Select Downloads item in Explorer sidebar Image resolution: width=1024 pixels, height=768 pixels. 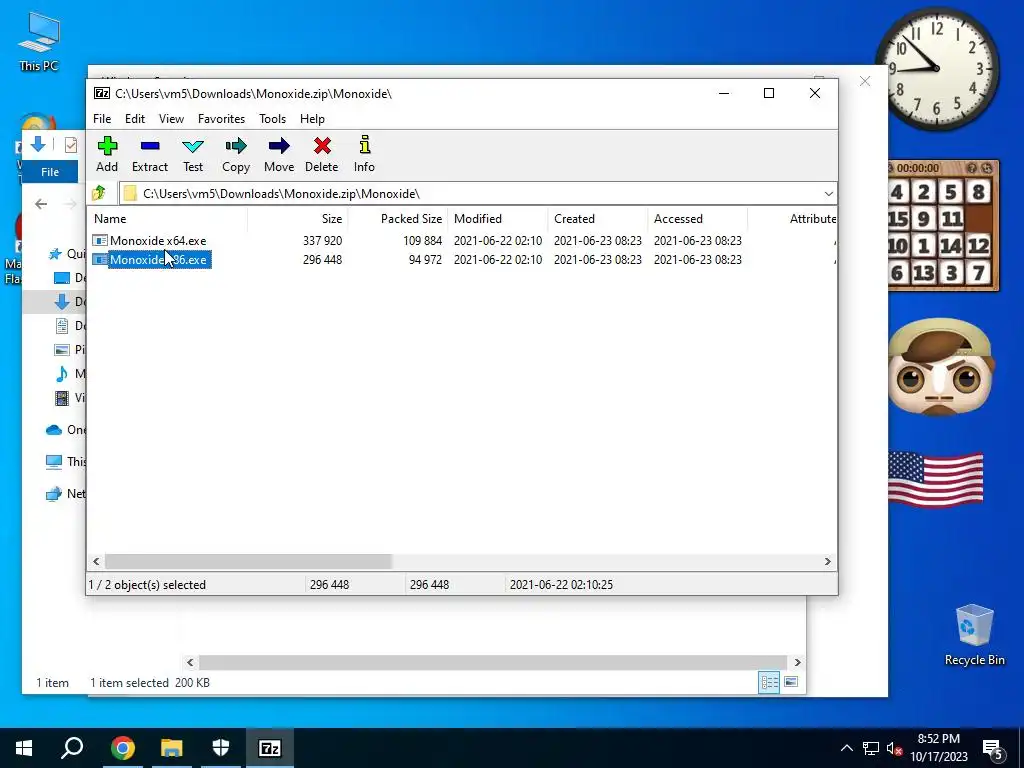click(62, 301)
